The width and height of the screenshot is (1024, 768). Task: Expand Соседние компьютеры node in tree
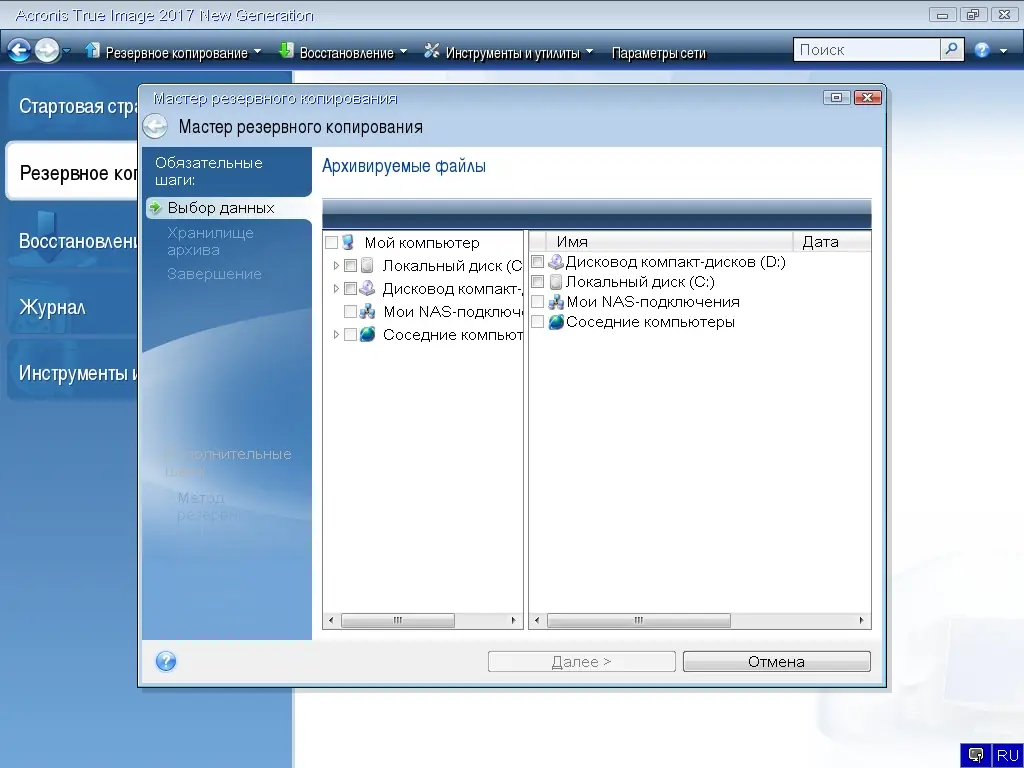pyautogui.click(x=336, y=334)
